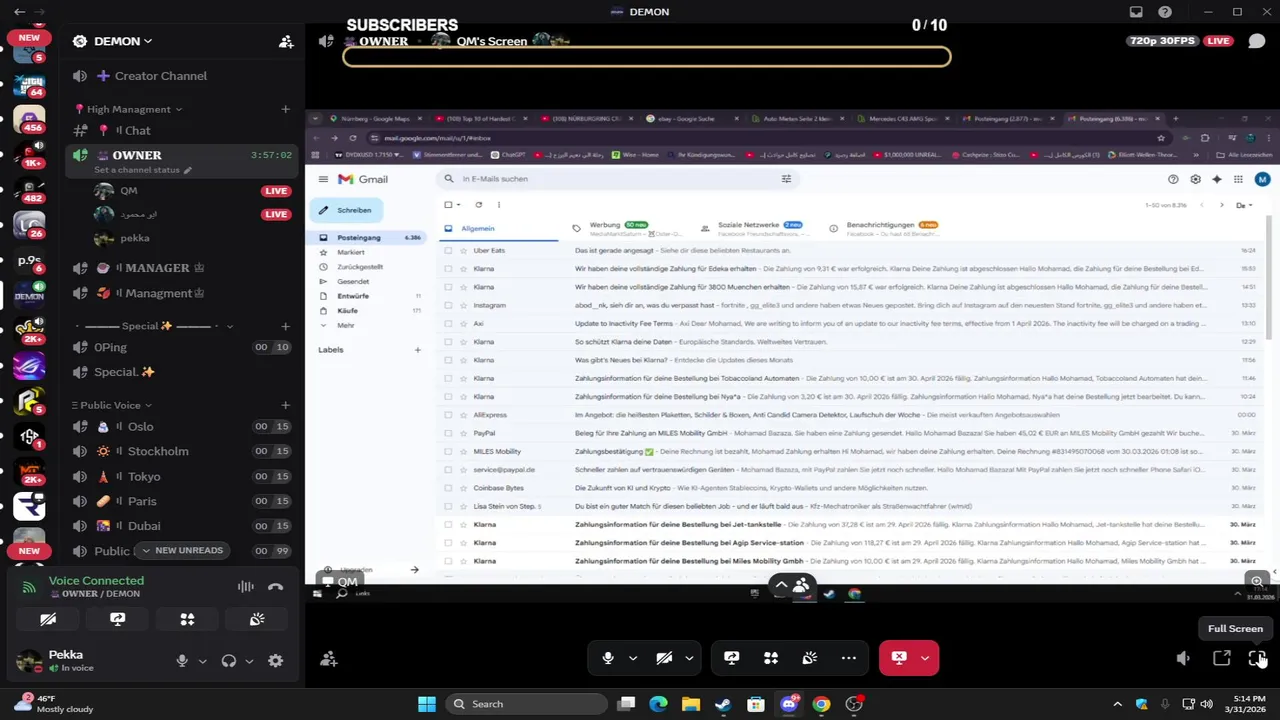The height and width of the screenshot is (720, 1280).
Task: Disconnect from voice with the hang-up icon
Action: (276, 587)
